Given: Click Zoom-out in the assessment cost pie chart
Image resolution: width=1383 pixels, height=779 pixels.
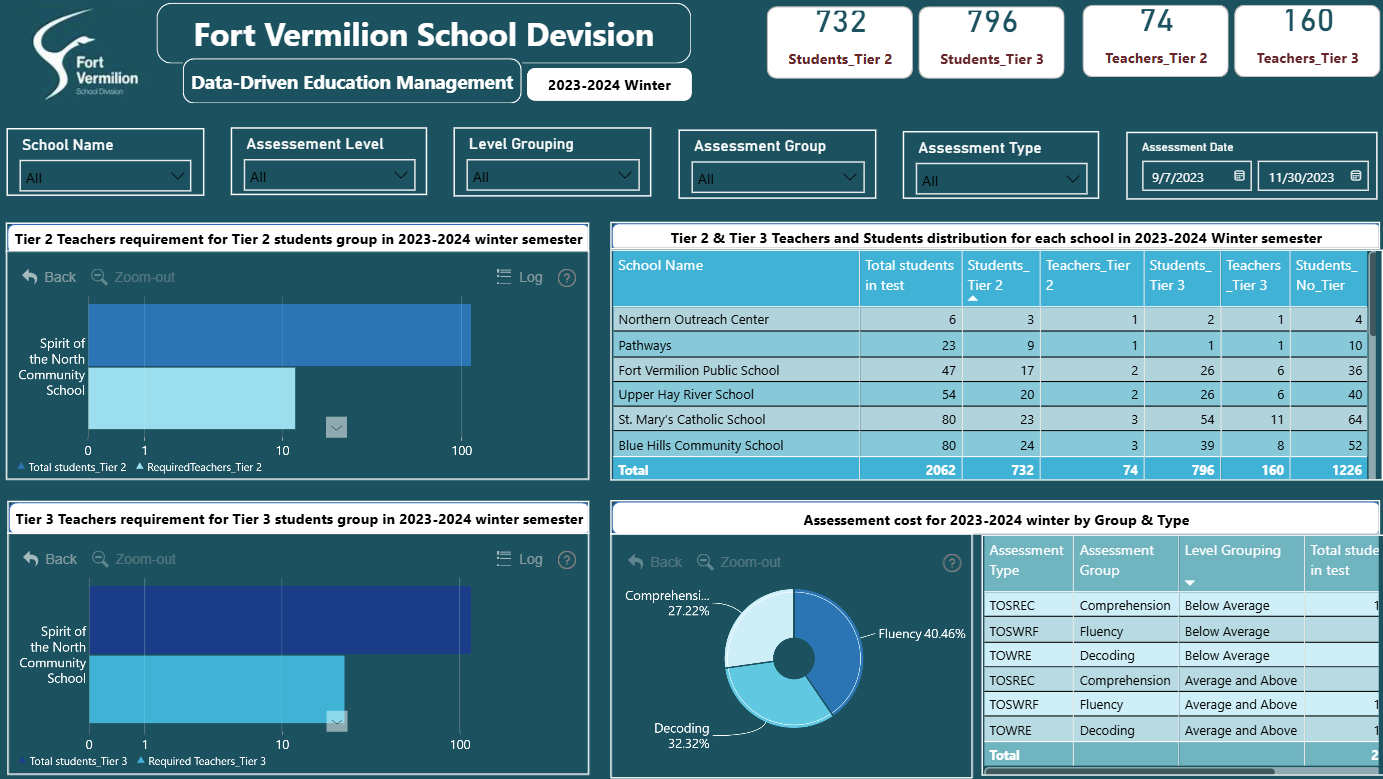Looking at the screenshot, I should [x=739, y=562].
